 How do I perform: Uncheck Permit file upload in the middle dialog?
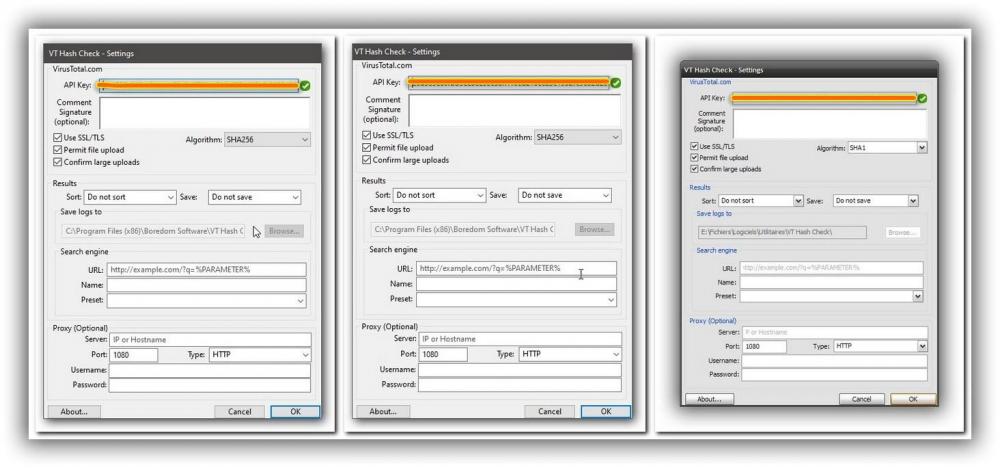(367, 147)
